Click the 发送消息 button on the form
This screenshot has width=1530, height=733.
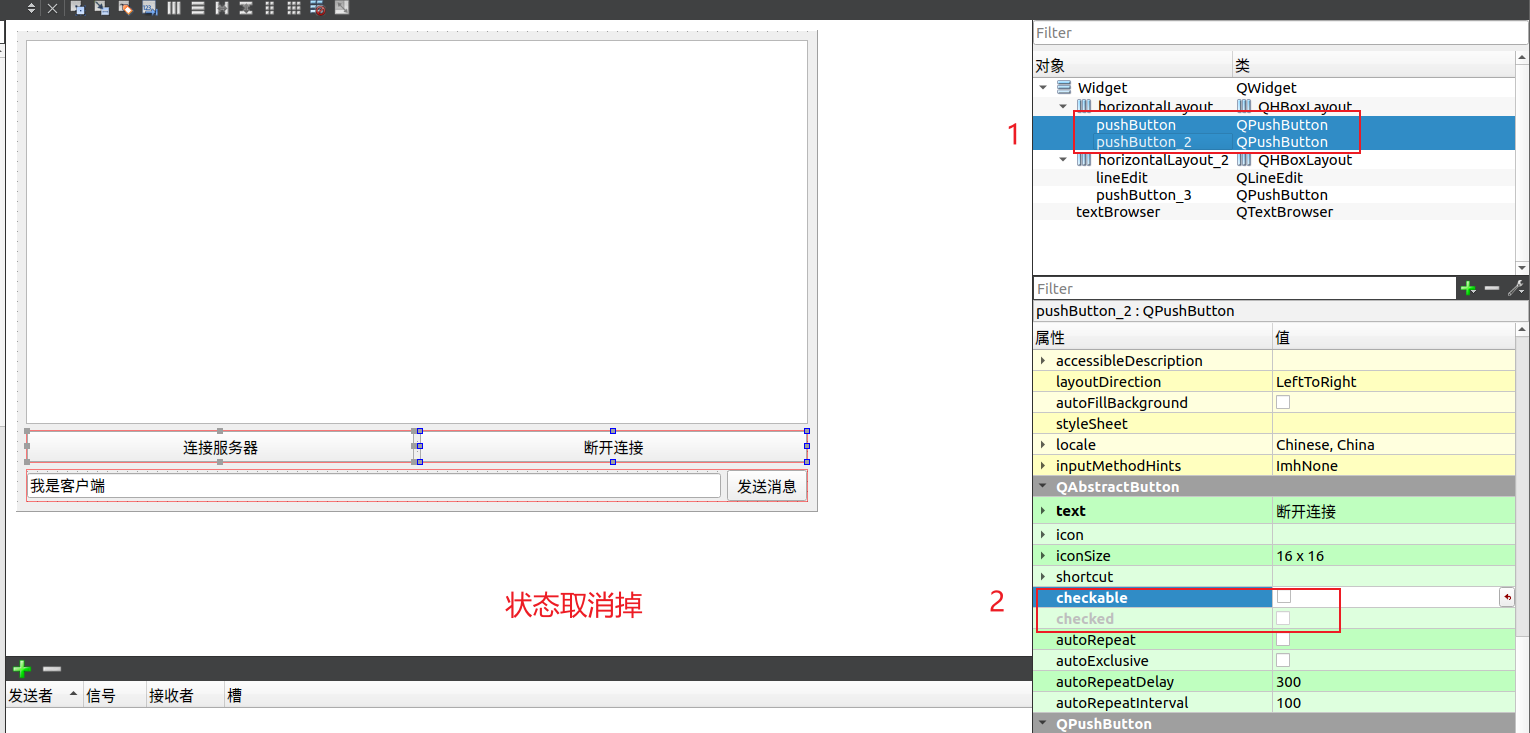pos(767,486)
